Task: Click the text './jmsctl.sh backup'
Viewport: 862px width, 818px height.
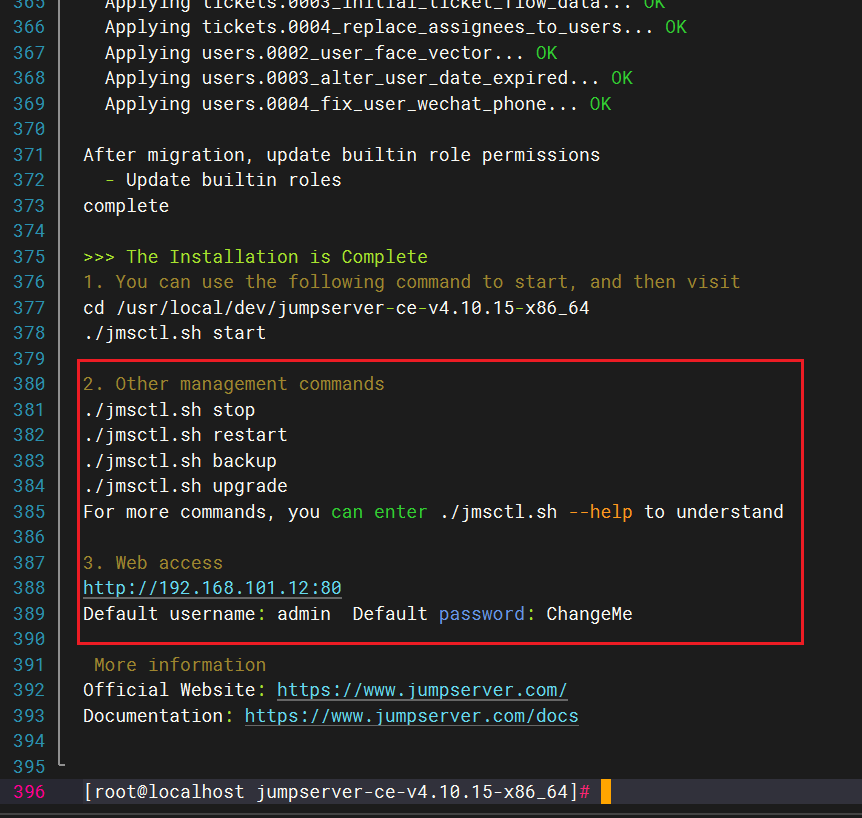Action: 180,461
